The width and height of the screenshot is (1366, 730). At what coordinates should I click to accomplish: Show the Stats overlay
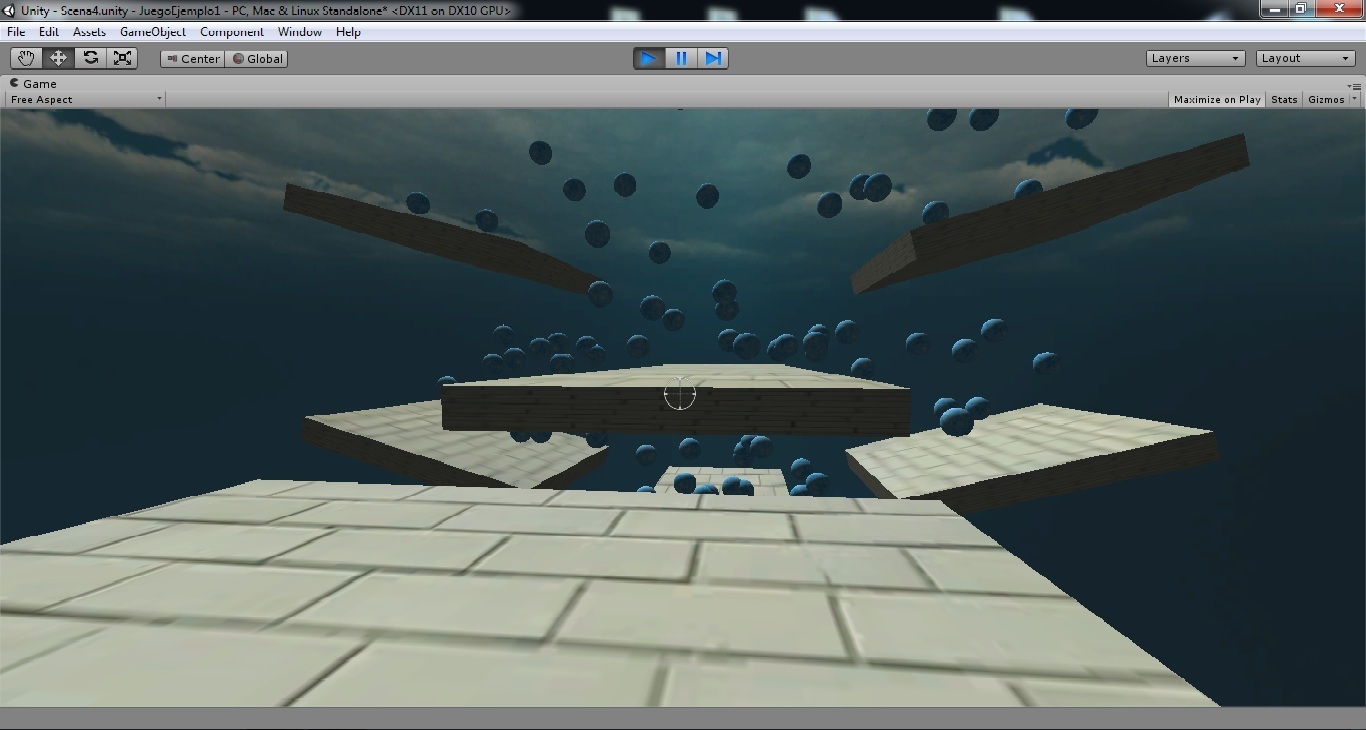tap(1284, 99)
